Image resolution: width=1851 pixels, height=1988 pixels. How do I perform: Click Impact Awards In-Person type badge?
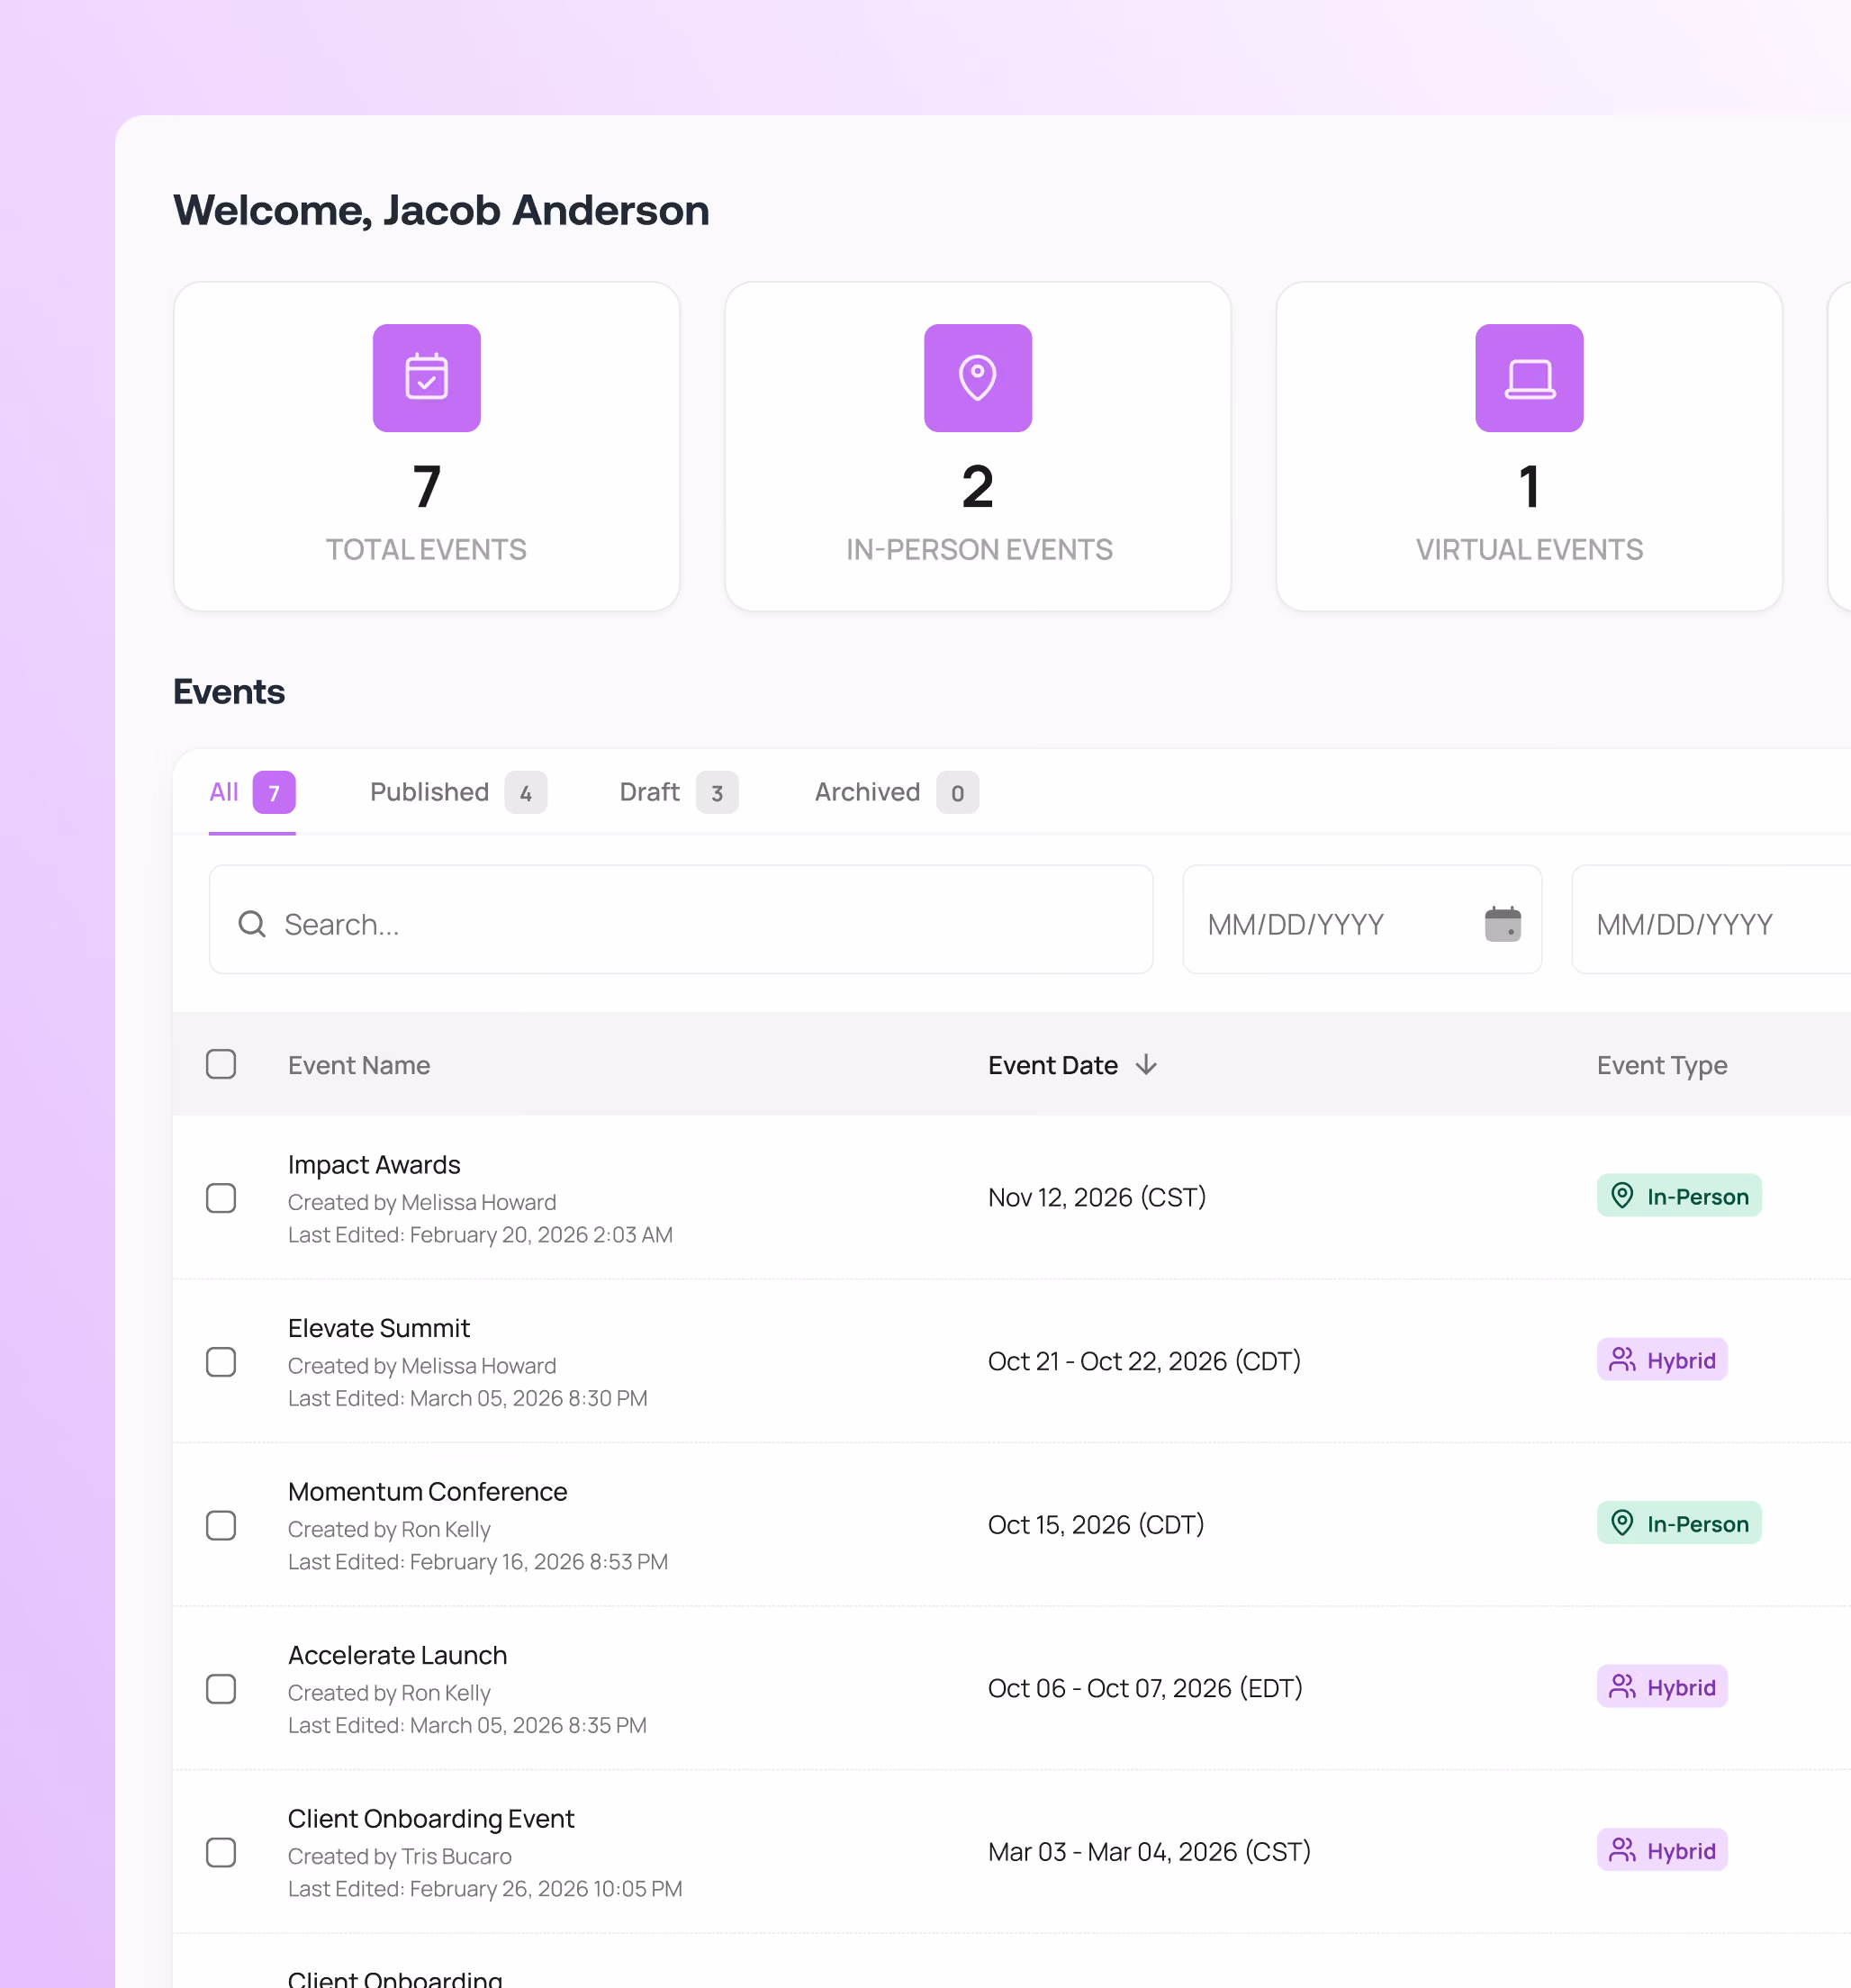pos(1678,1196)
